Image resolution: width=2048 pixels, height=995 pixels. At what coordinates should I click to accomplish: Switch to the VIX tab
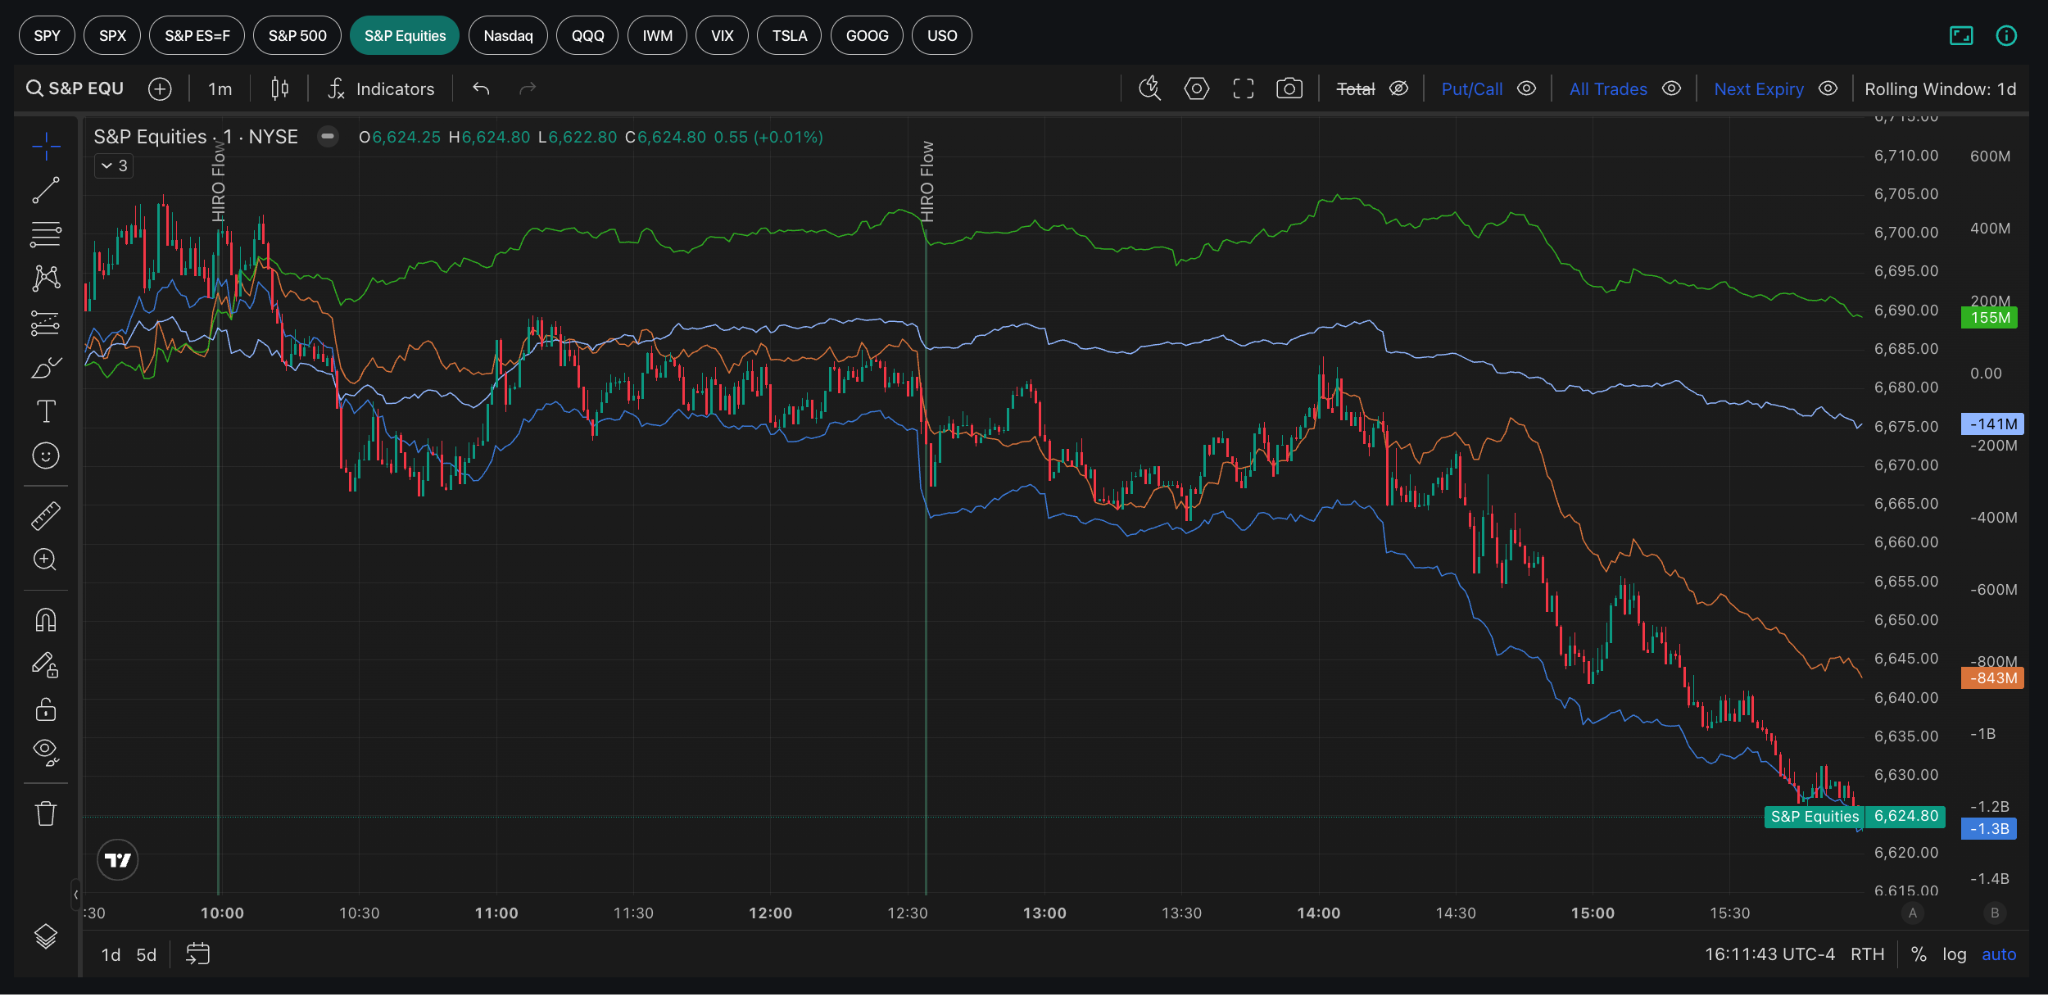tap(722, 36)
